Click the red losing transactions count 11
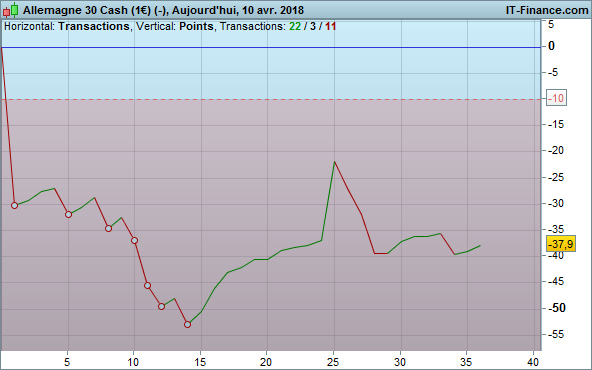 click(x=330, y=26)
